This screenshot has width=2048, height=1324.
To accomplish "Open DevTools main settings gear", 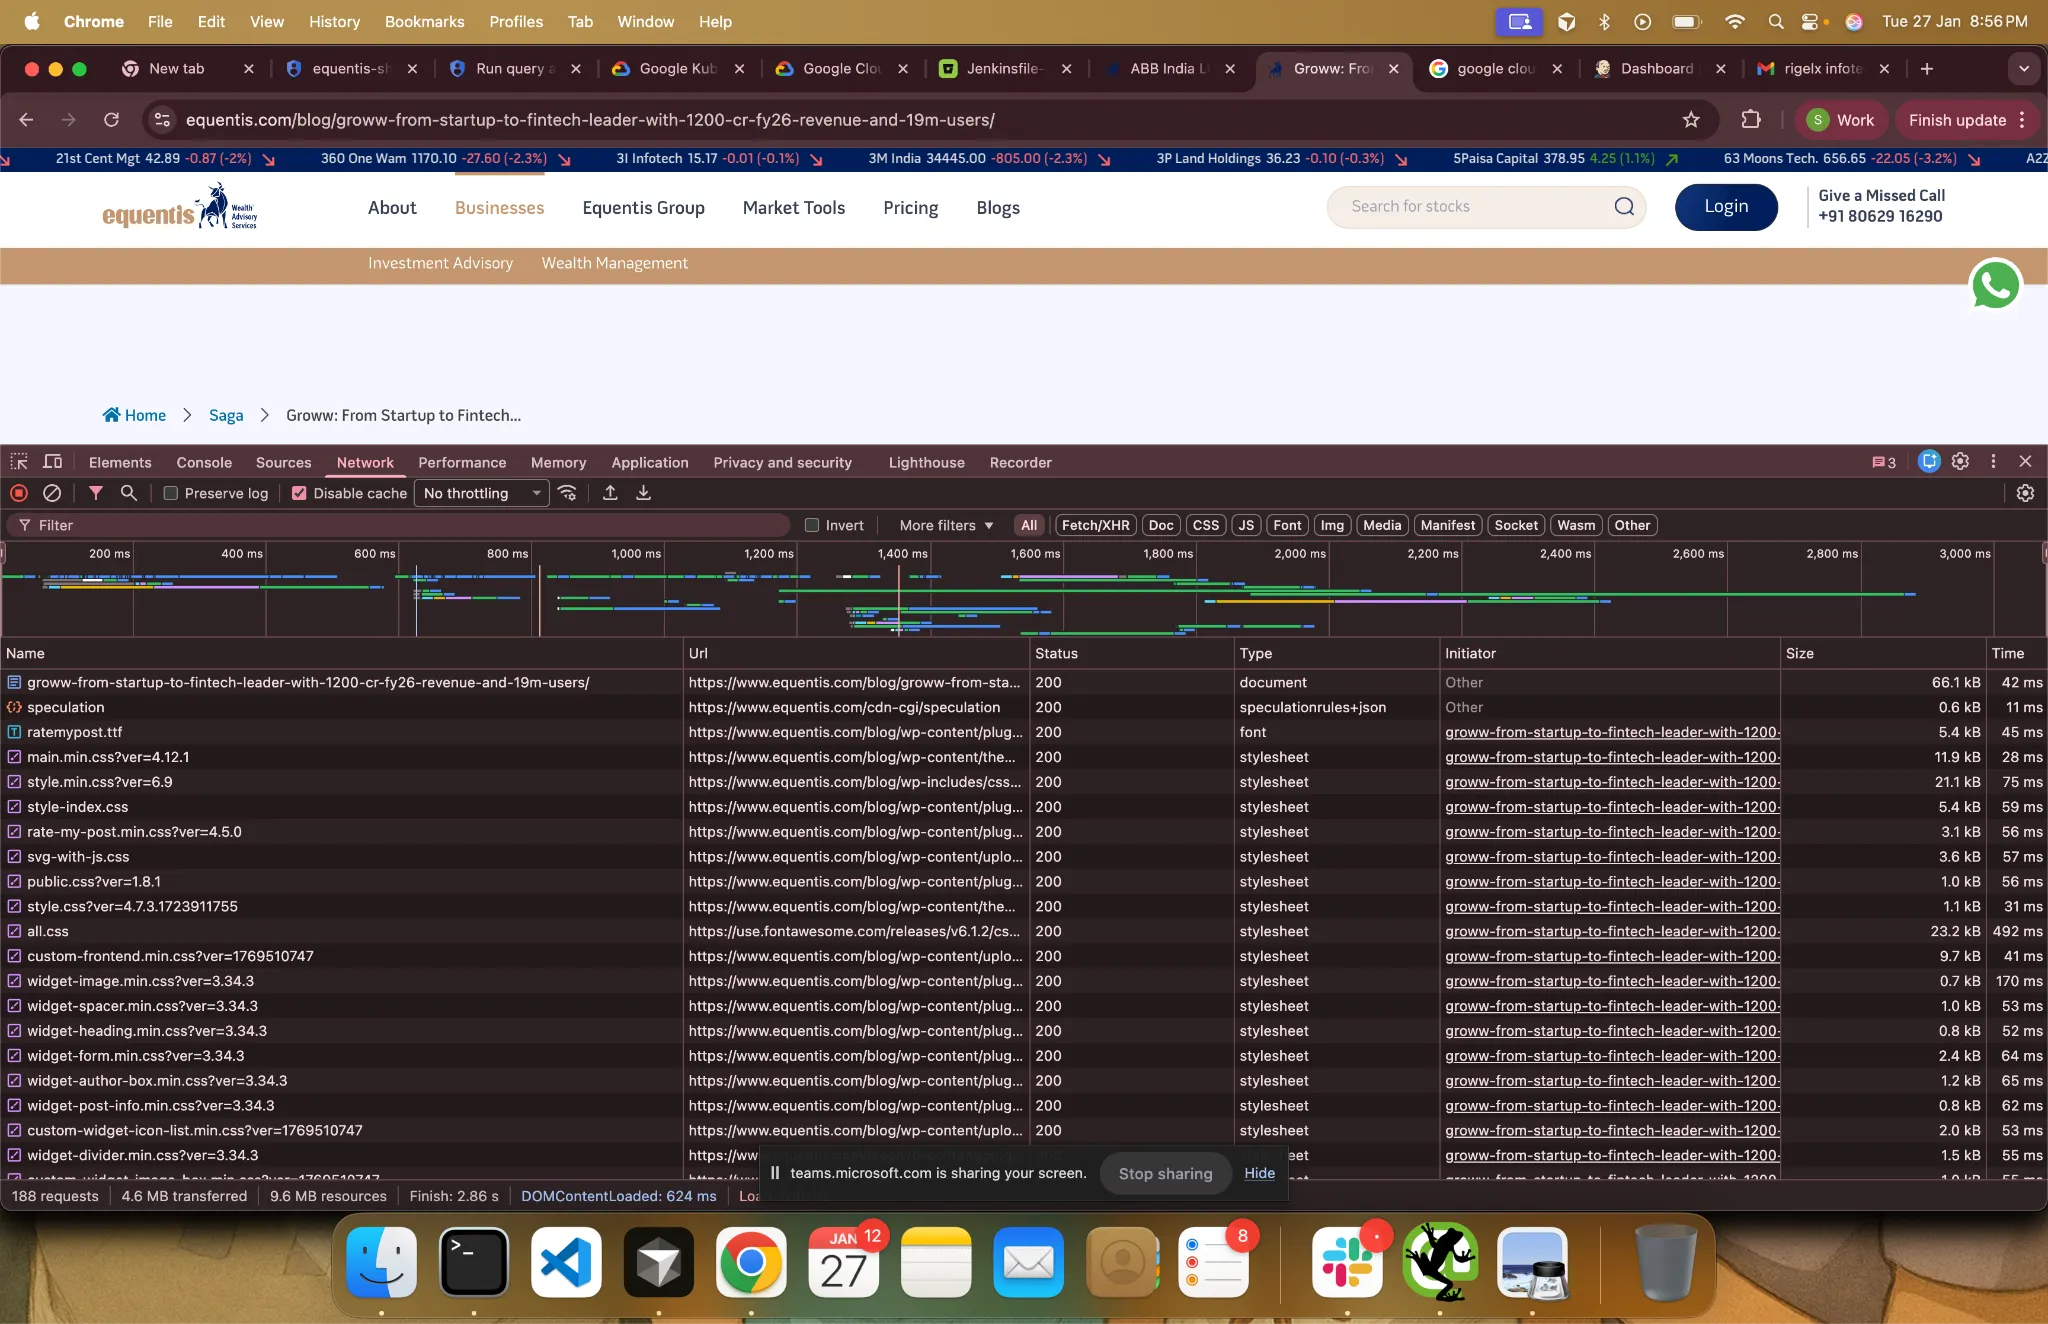I will click(x=1960, y=462).
